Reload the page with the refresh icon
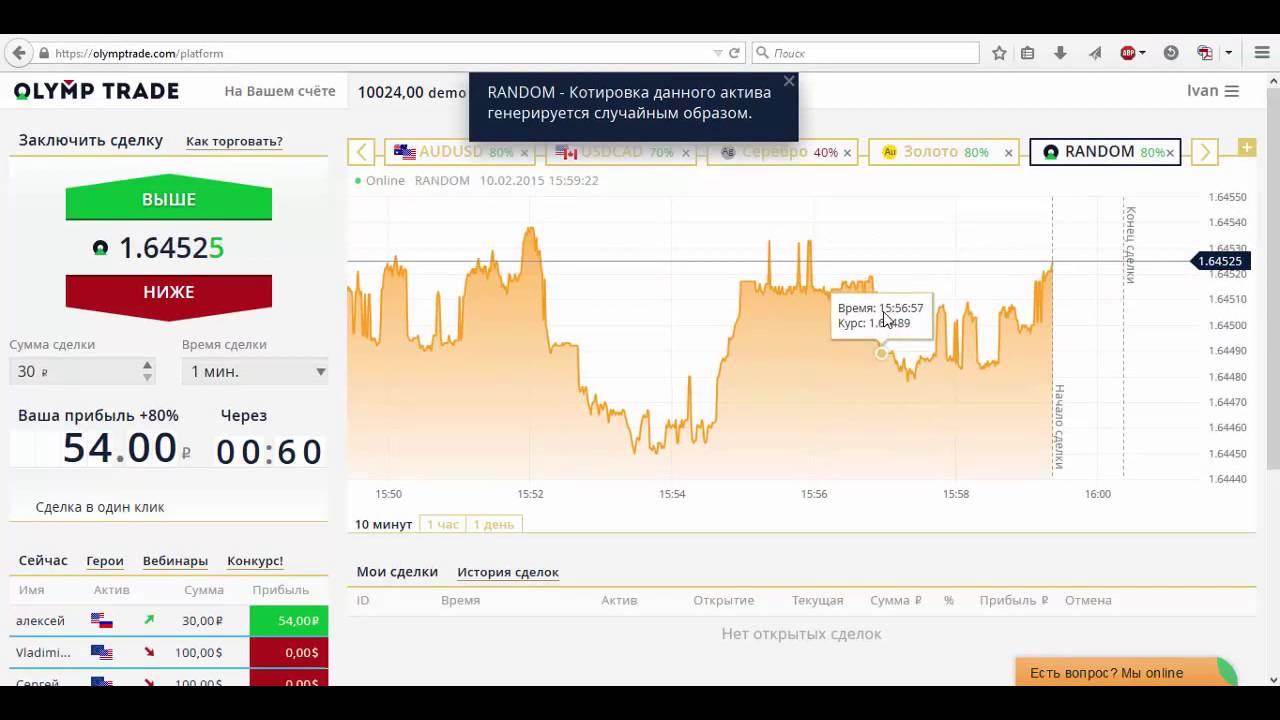1280x720 pixels. (x=734, y=53)
